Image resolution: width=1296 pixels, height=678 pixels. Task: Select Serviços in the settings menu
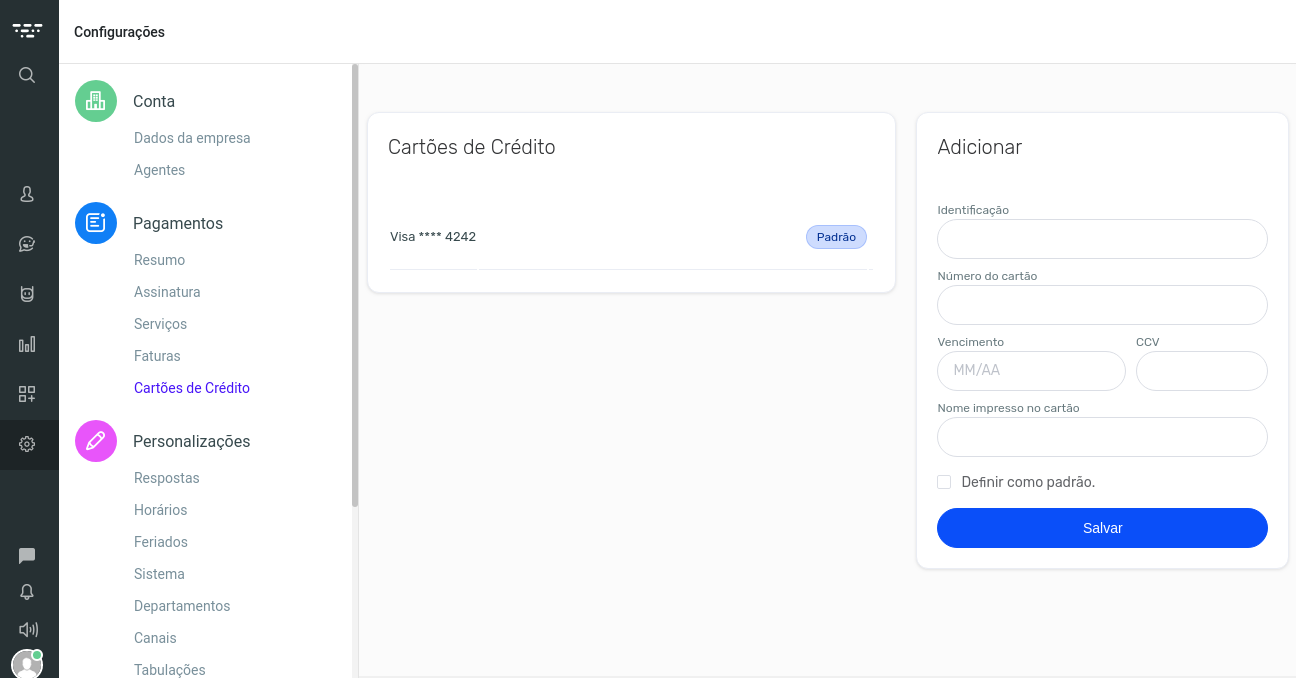click(x=160, y=324)
